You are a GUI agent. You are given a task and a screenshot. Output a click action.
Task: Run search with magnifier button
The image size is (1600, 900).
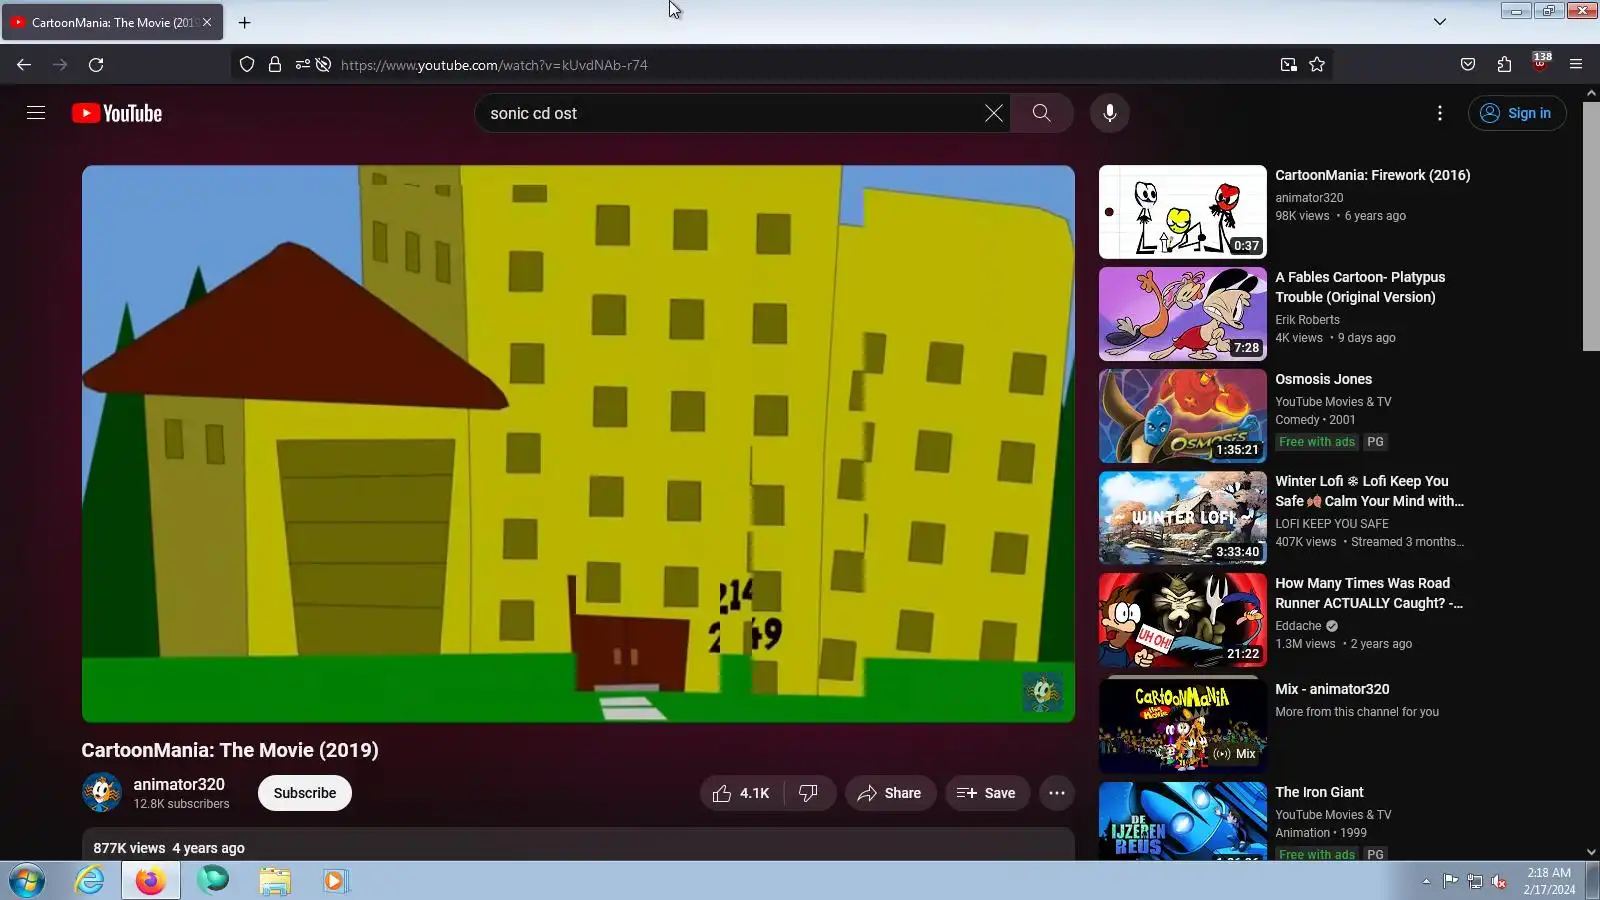point(1041,113)
